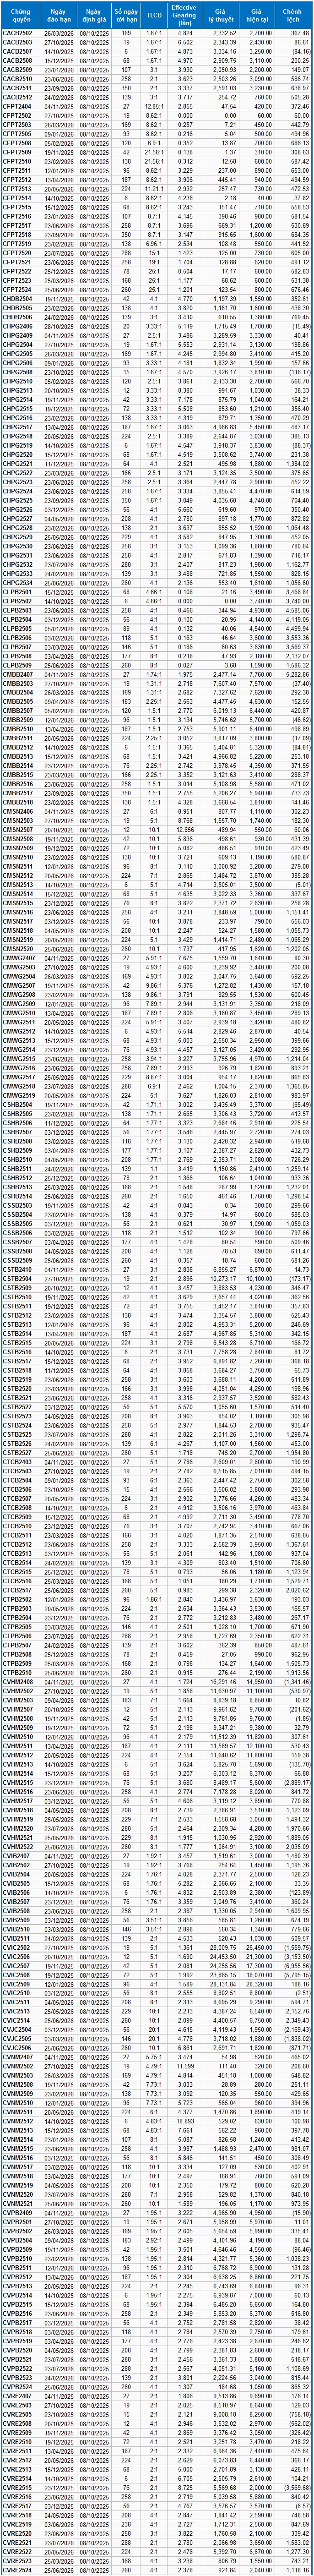Click the 'Số ngày tới hạn' column header

[x=126, y=15]
